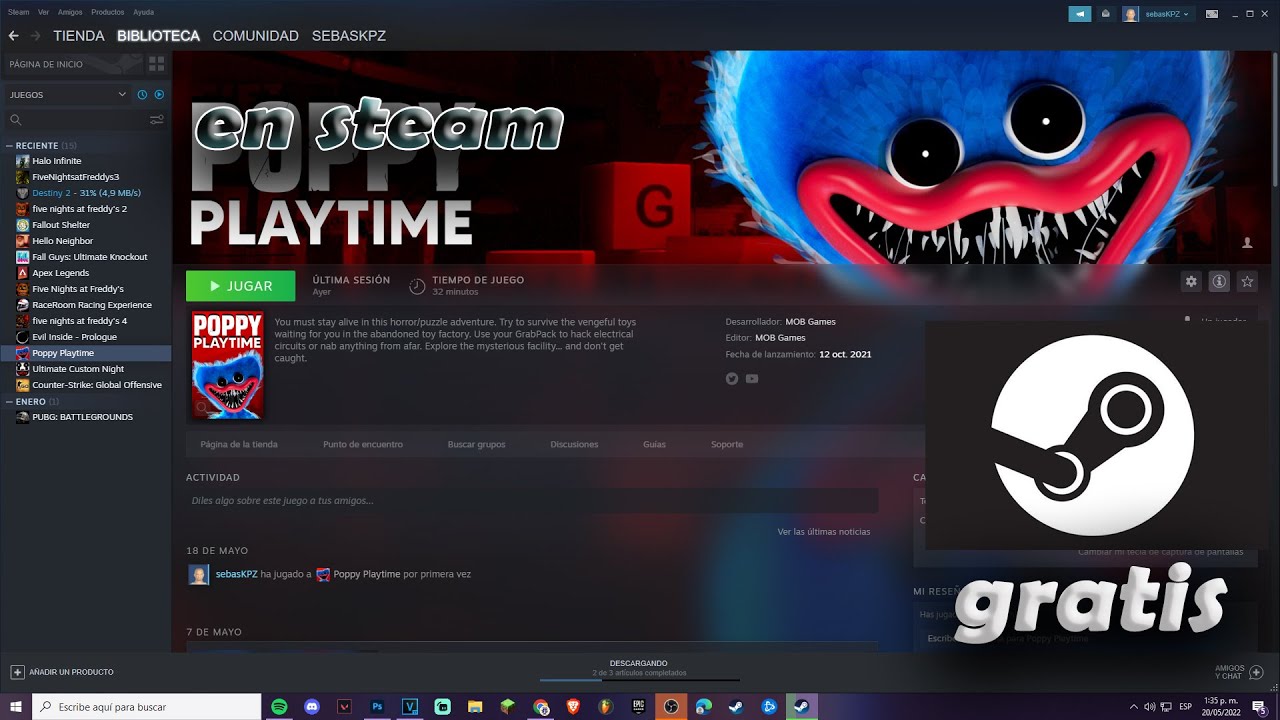Sort games by recent activity clock icon
1280x720 pixels.
(x=143, y=95)
